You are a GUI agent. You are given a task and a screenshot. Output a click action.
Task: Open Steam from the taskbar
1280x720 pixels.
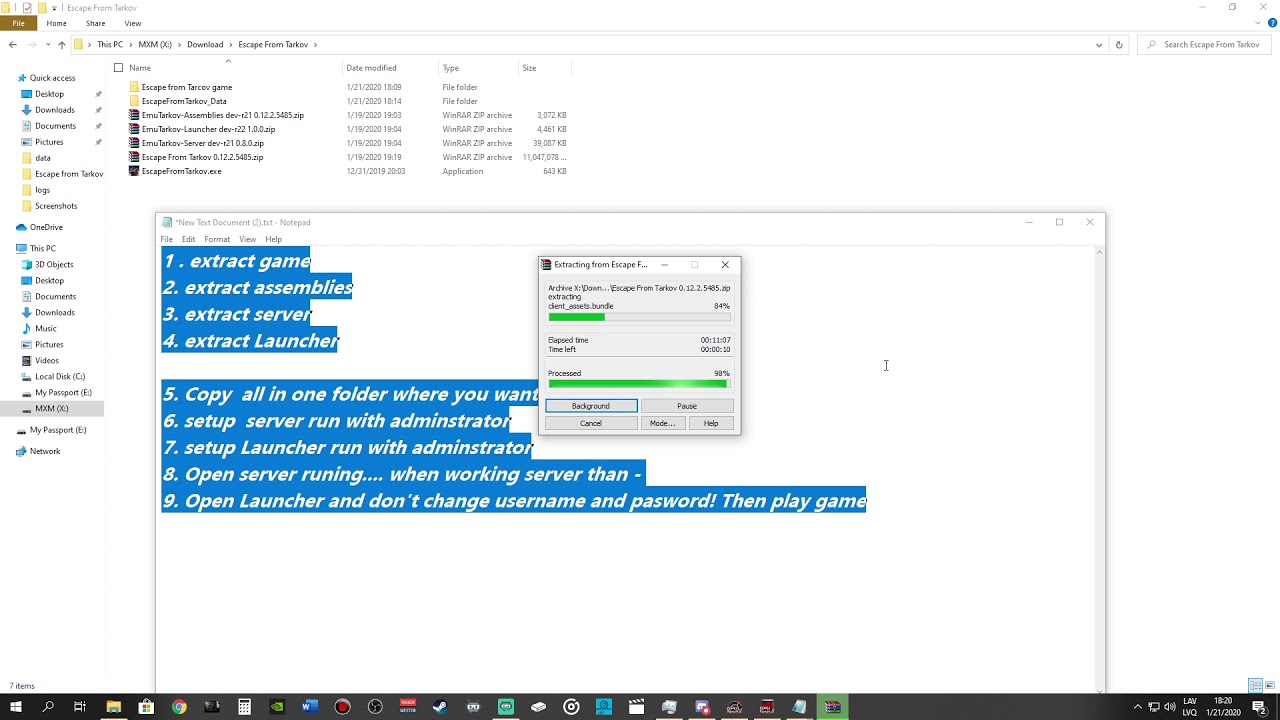coord(440,707)
